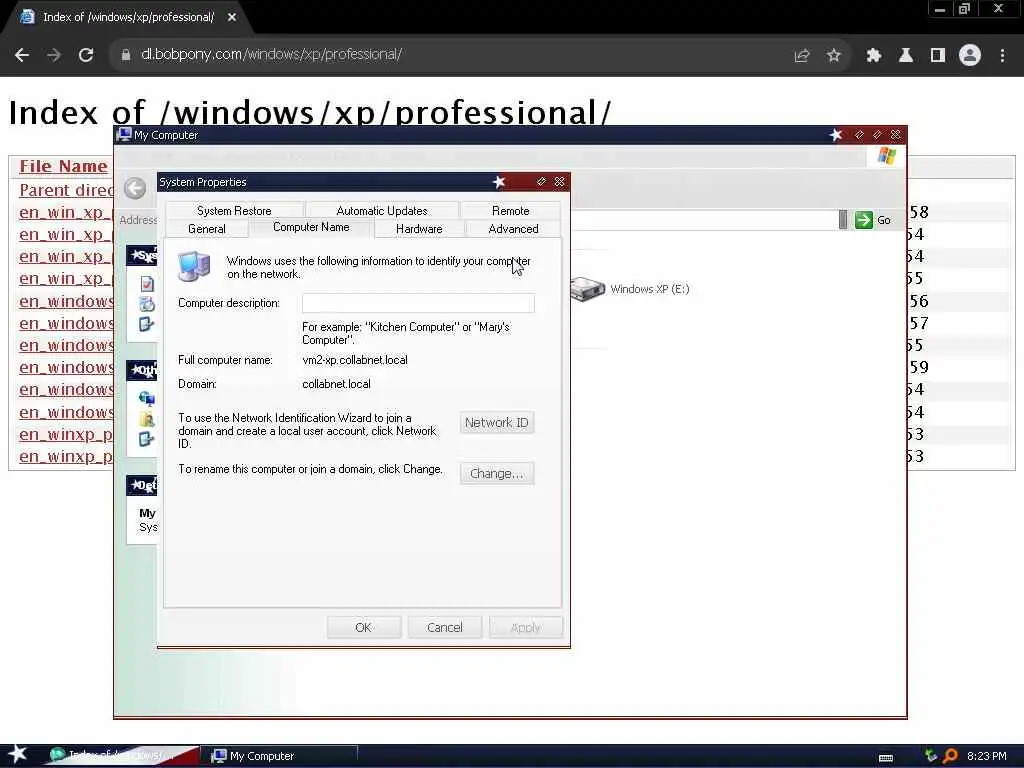Open the Parent directory link
The height and width of the screenshot is (768, 1024).
pos(66,190)
